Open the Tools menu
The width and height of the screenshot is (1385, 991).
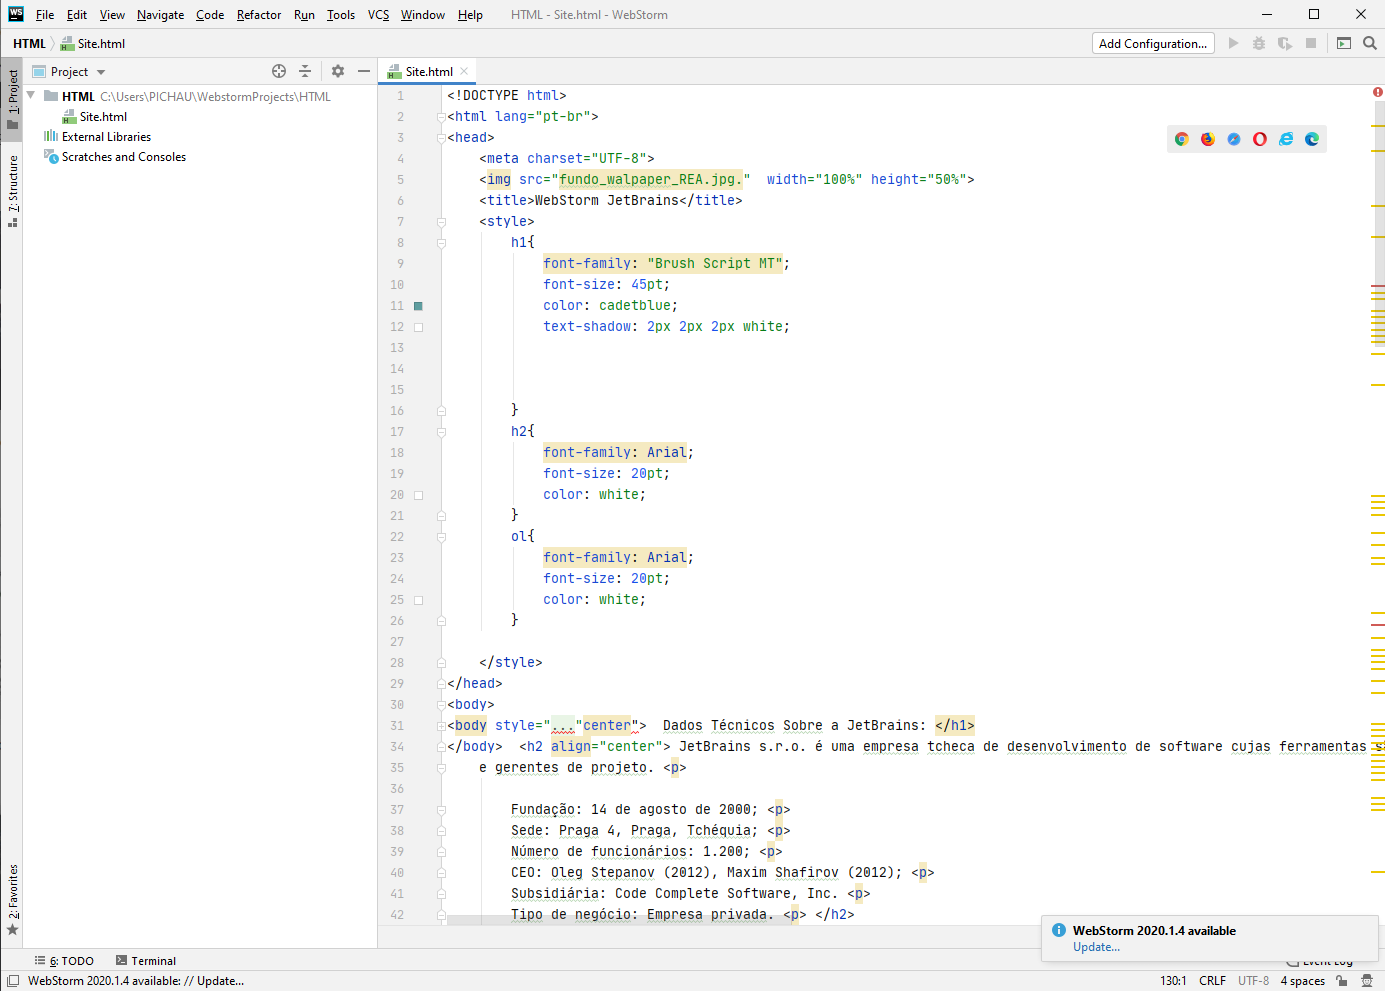(341, 14)
